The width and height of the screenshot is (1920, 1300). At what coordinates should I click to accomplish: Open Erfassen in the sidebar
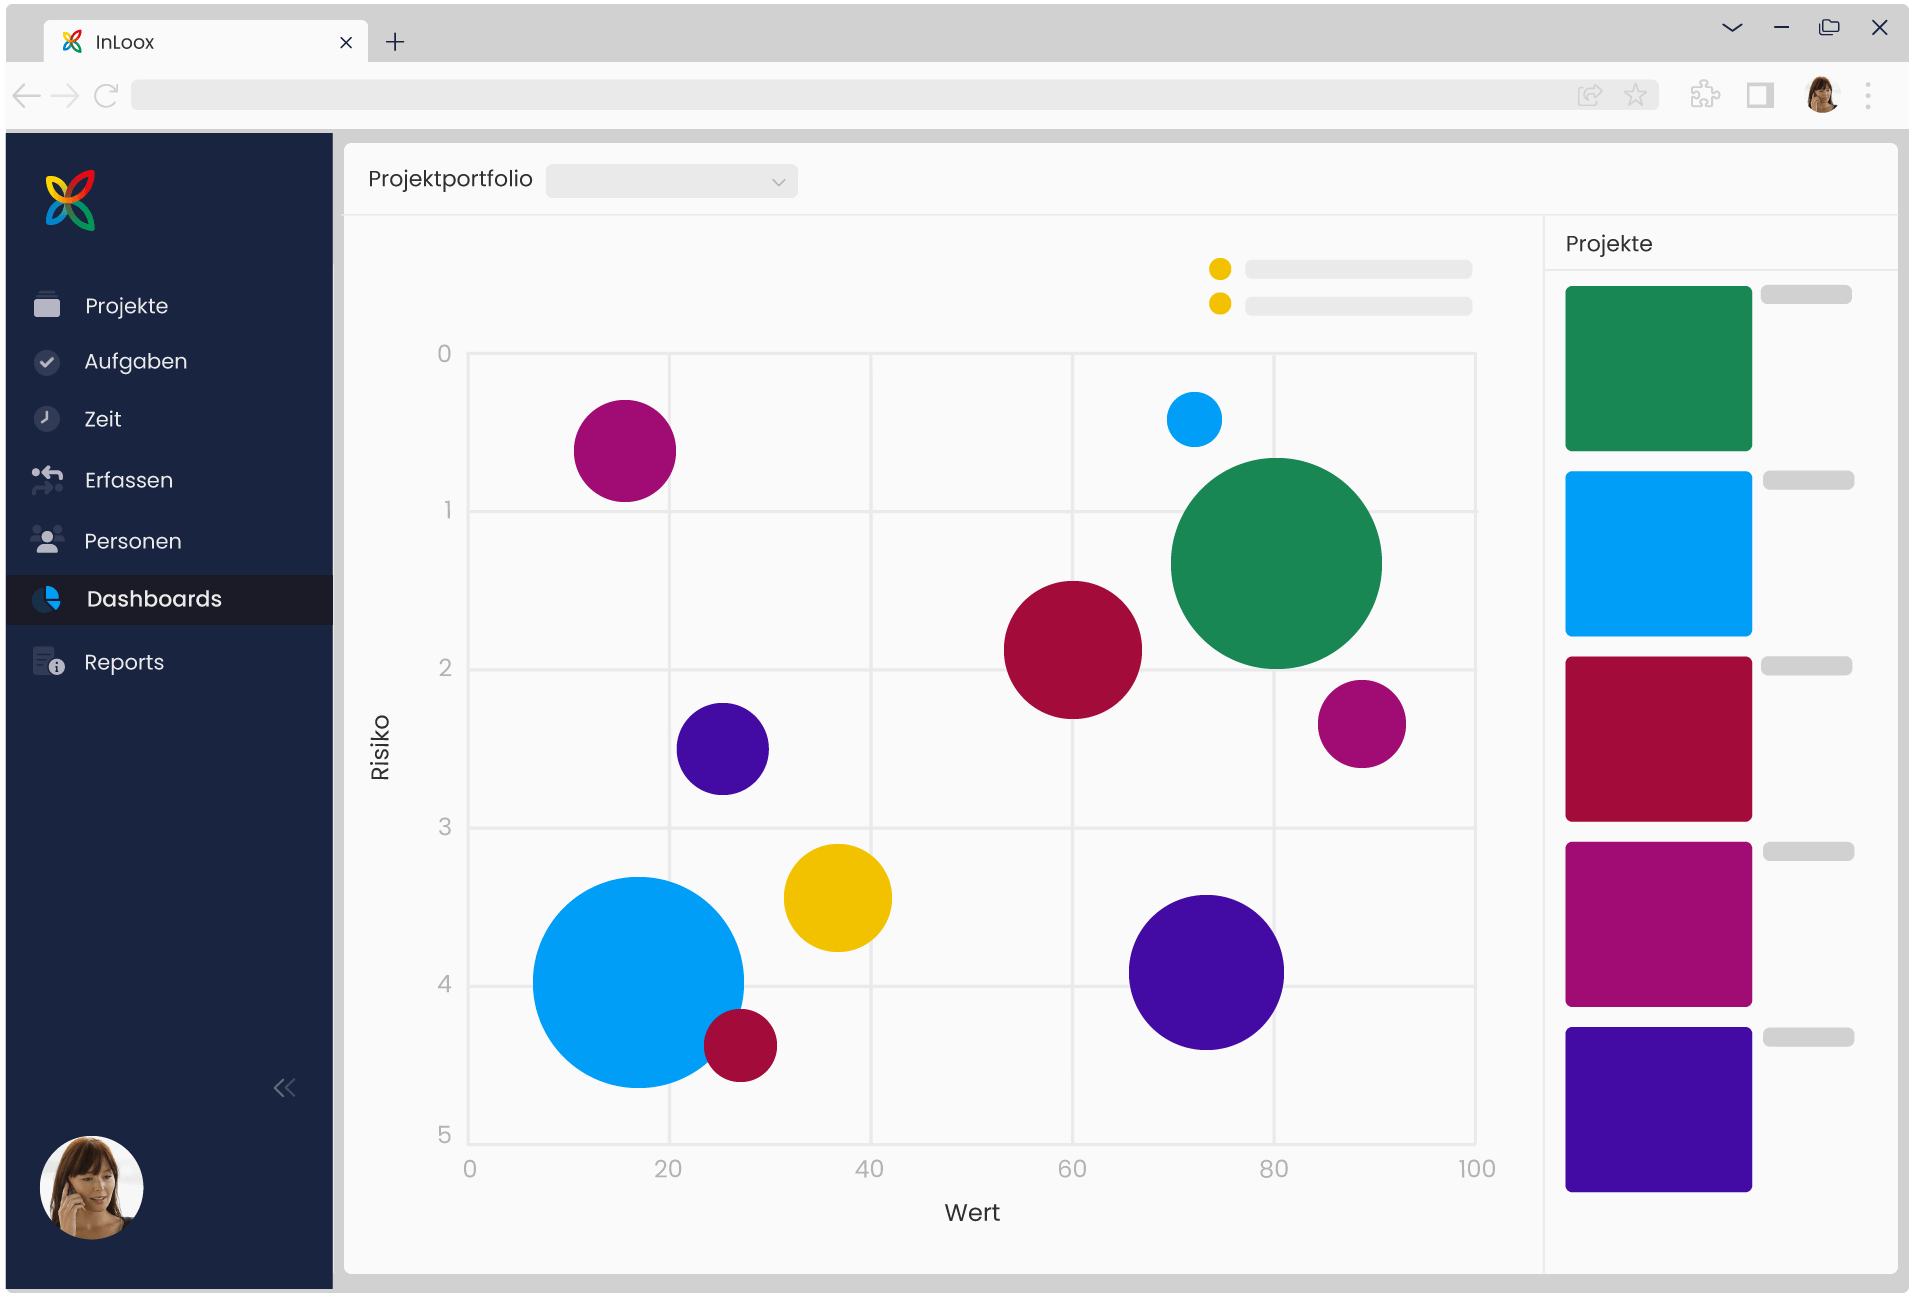tap(128, 481)
